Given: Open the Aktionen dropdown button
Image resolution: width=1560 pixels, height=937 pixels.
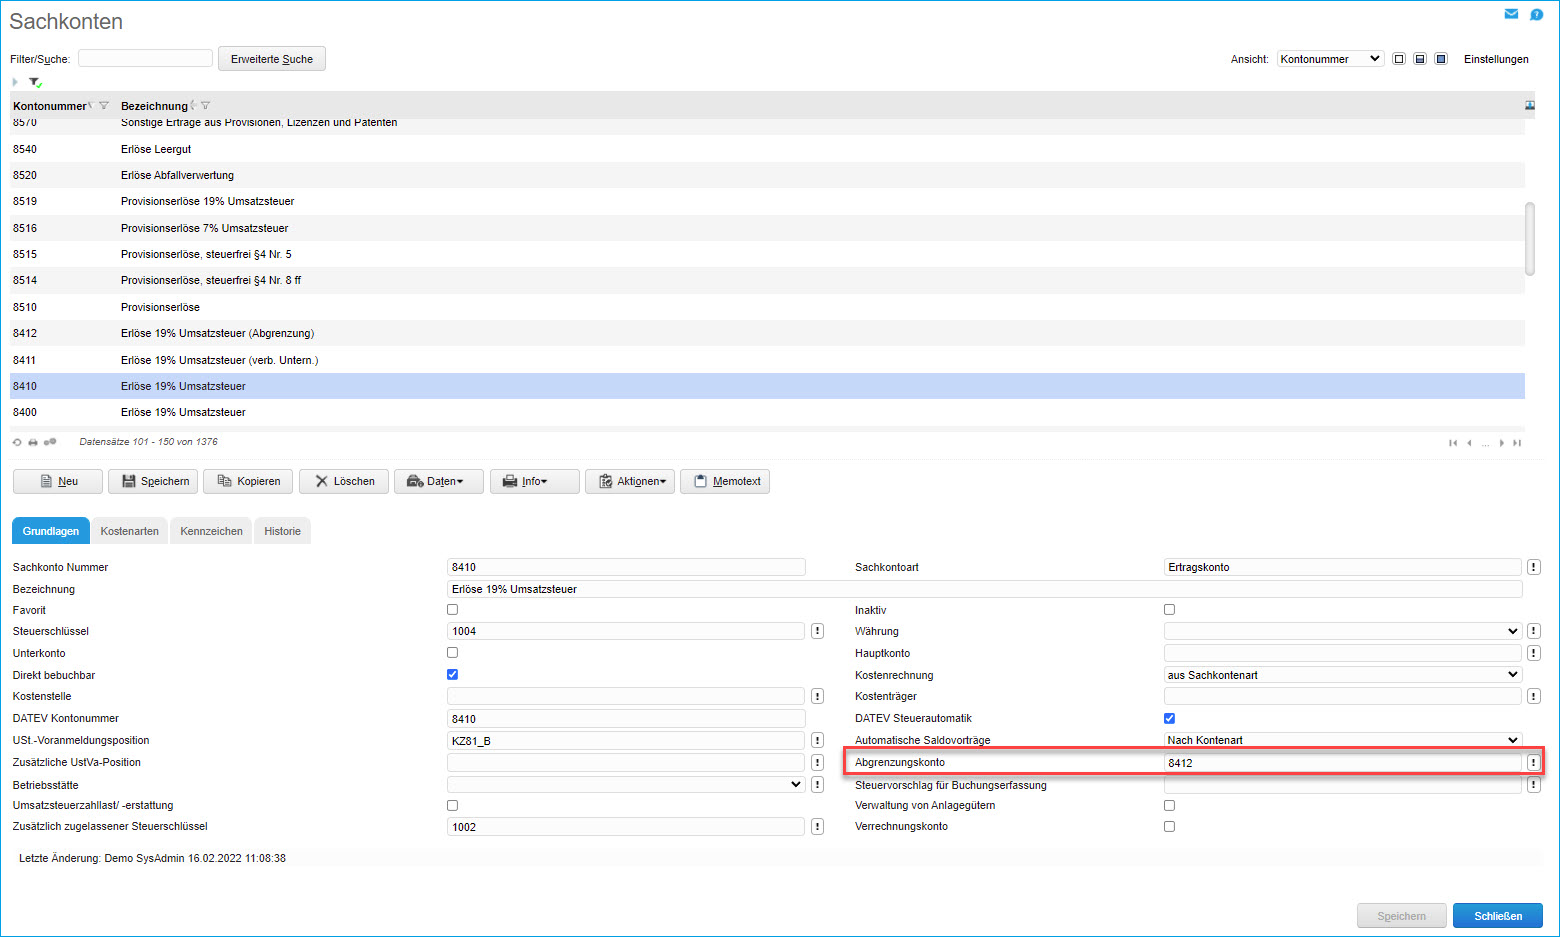Looking at the screenshot, I should [630, 482].
